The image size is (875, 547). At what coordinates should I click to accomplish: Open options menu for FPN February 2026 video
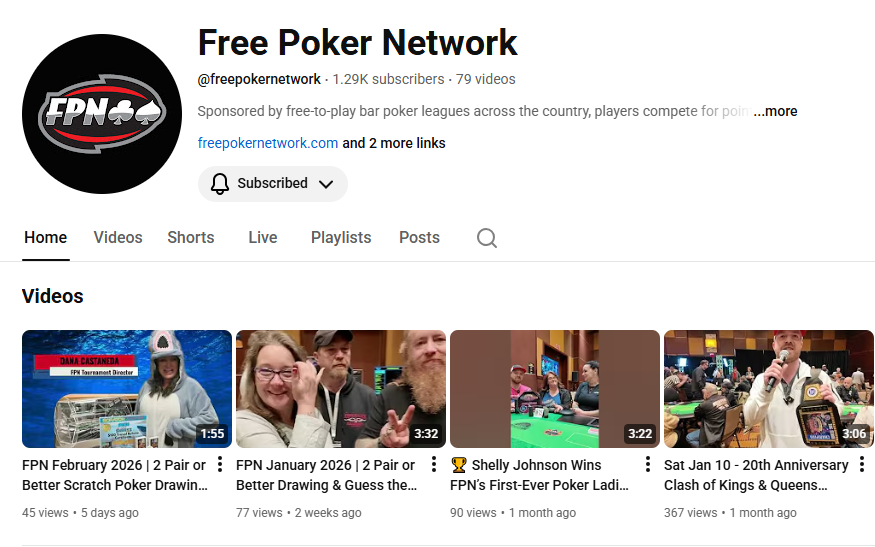pos(220,464)
